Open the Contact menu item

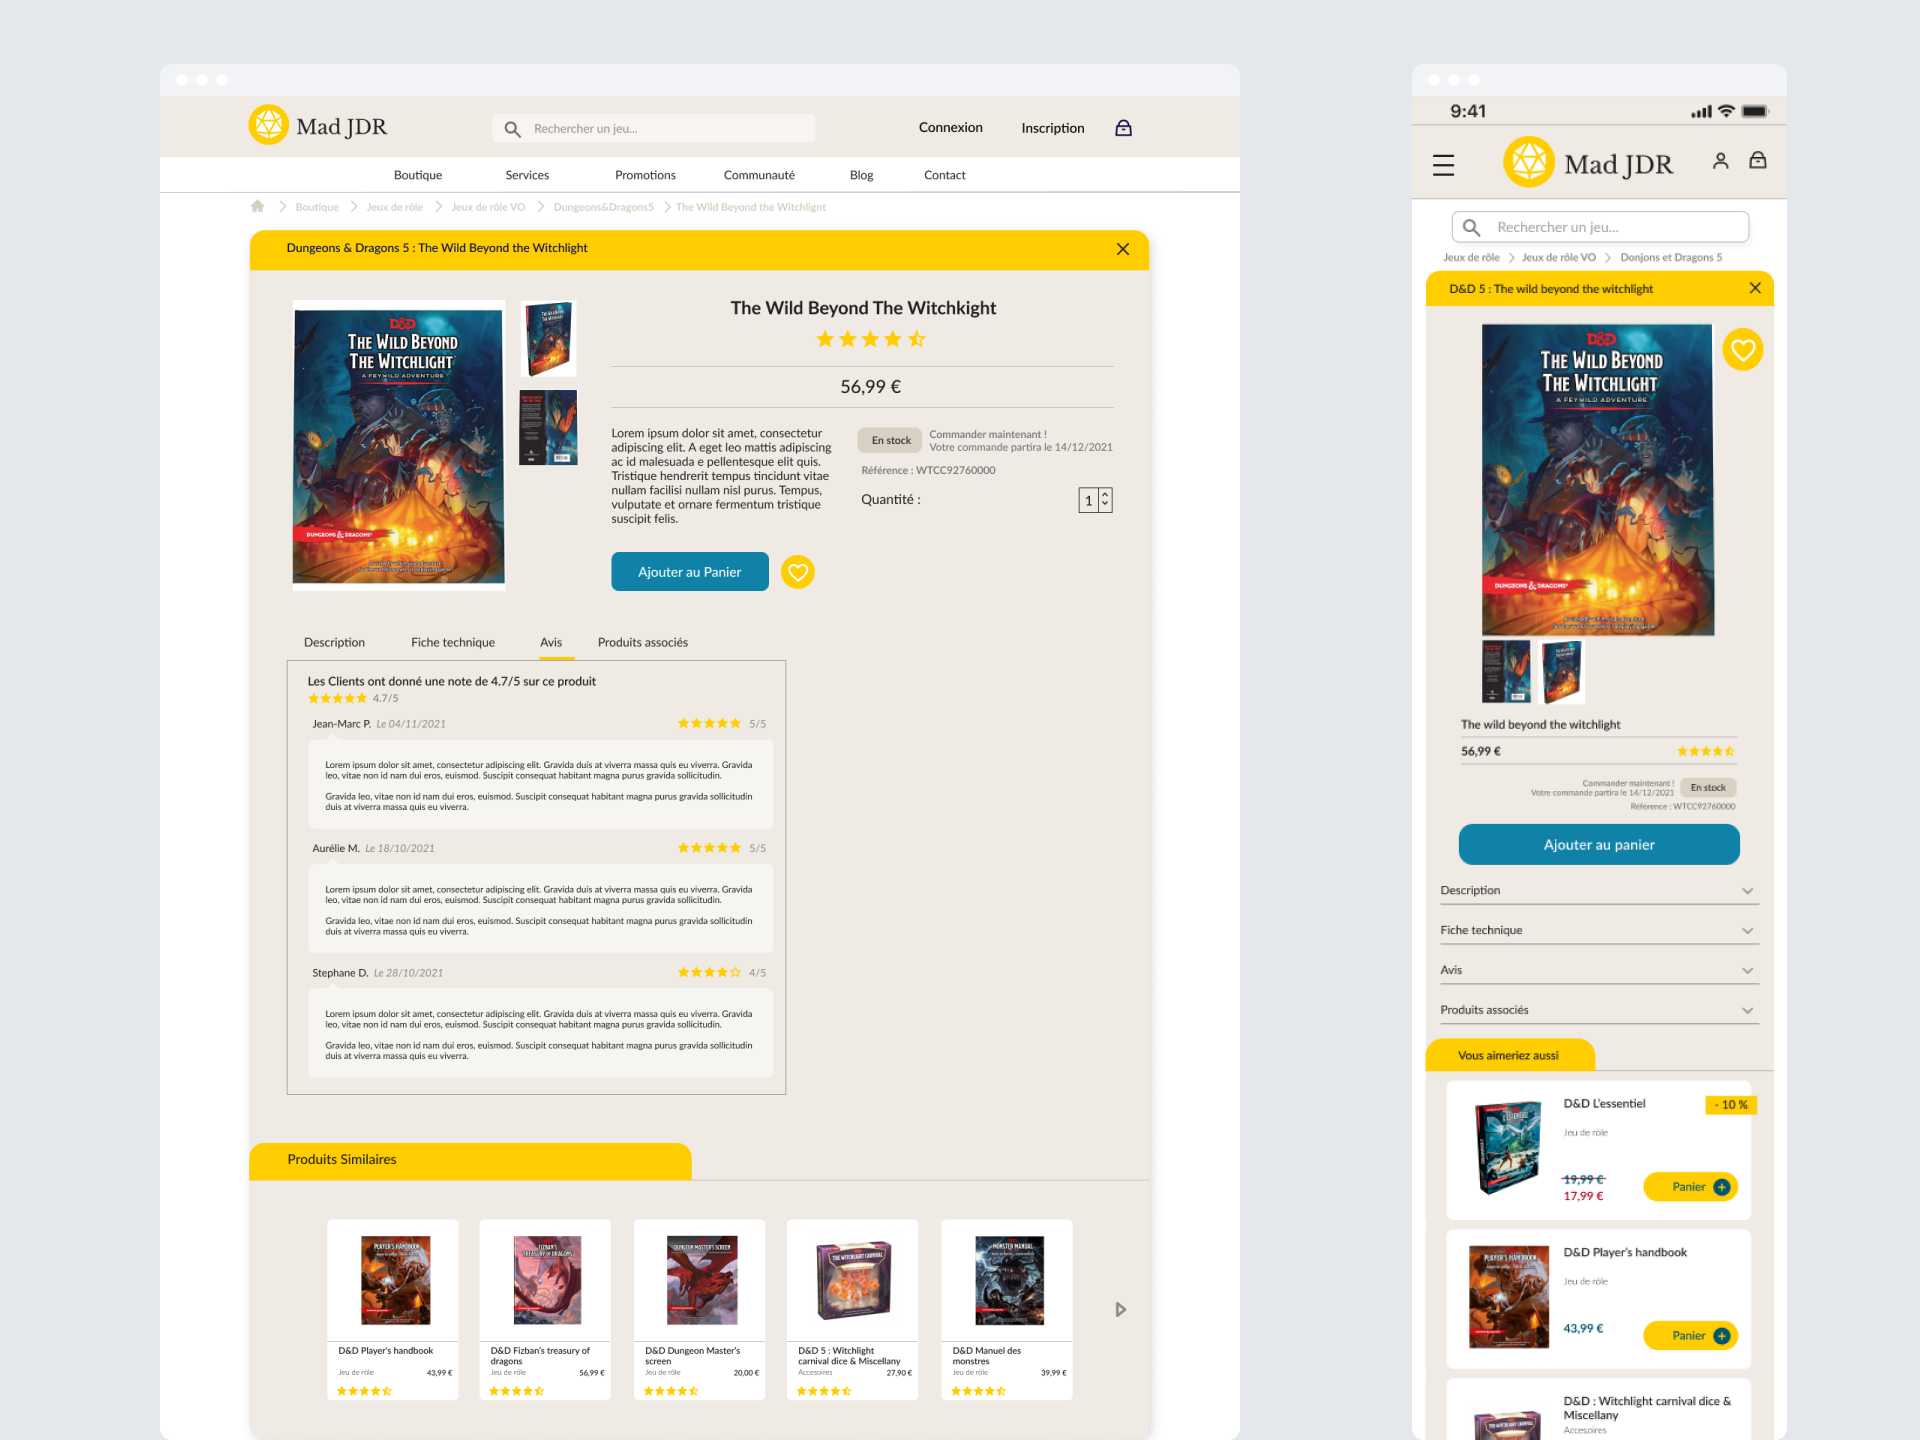coord(944,175)
